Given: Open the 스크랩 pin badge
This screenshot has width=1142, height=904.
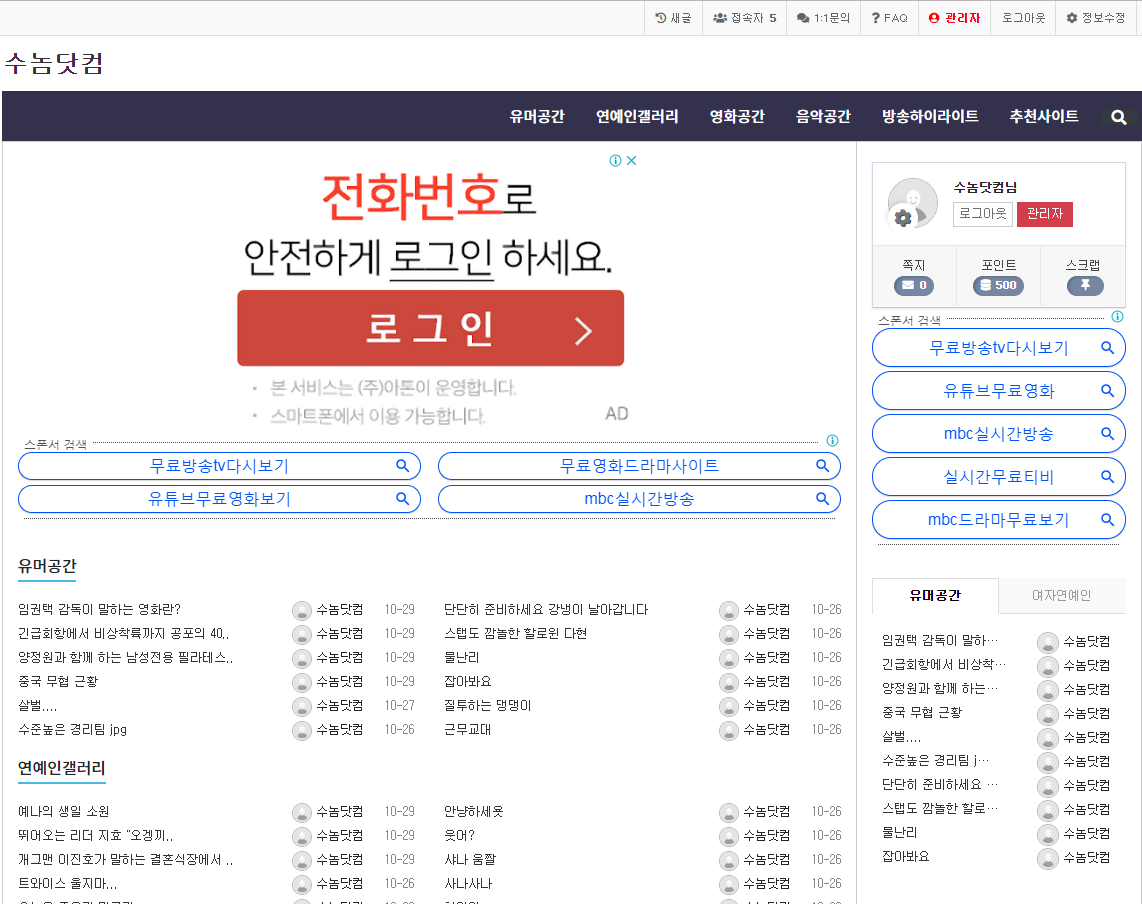Looking at the screenshot, I should click(1084, 286).
